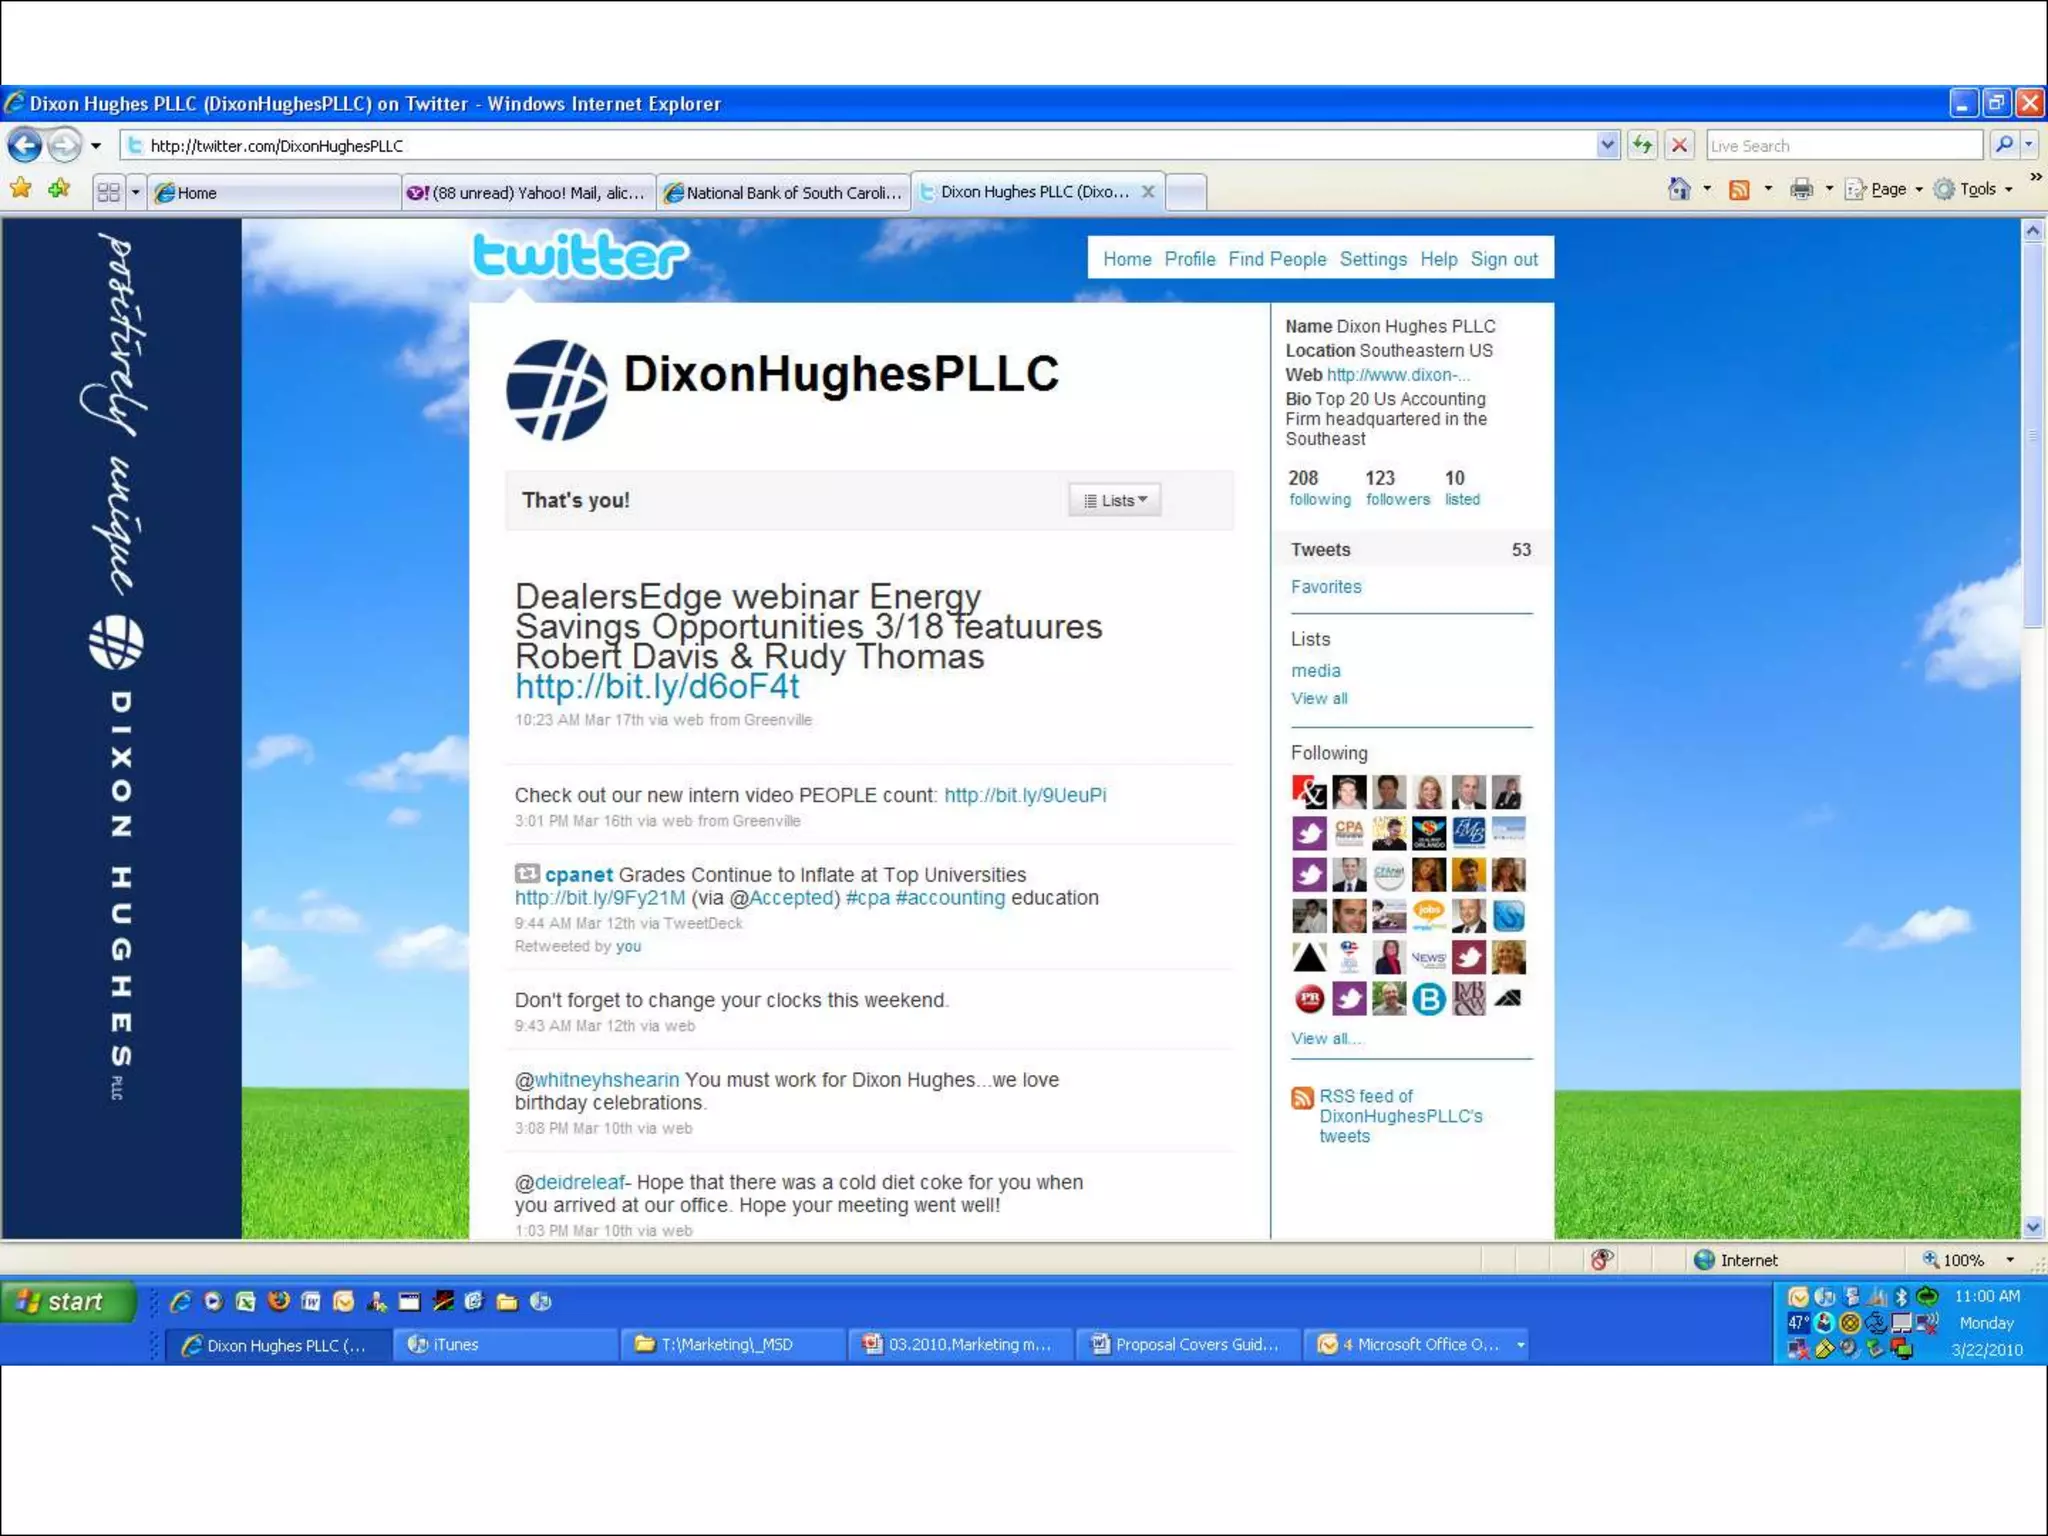Click the RSS feeds toolbar icon

click(1740, 189)
